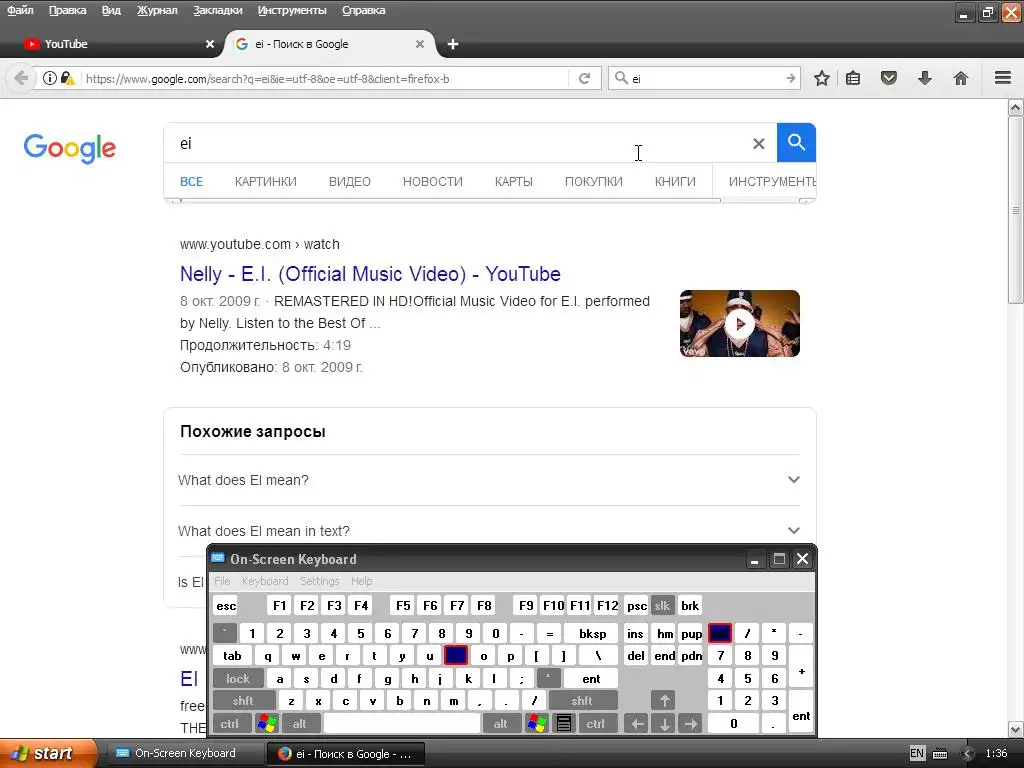This screenshot has height=768, width=1024.
Task: Click the down arrow key on on-screen keyboard
Action: 664,724
